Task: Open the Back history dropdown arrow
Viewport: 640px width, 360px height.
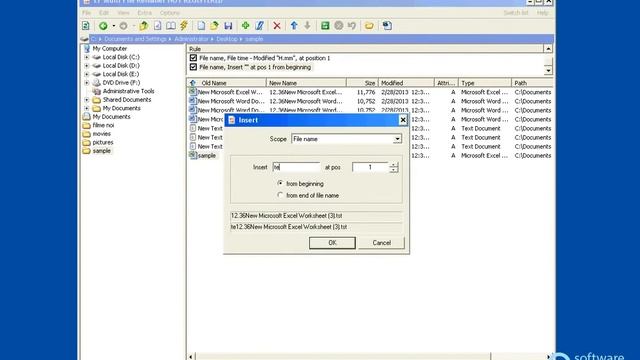Action: tap(113, 26)
